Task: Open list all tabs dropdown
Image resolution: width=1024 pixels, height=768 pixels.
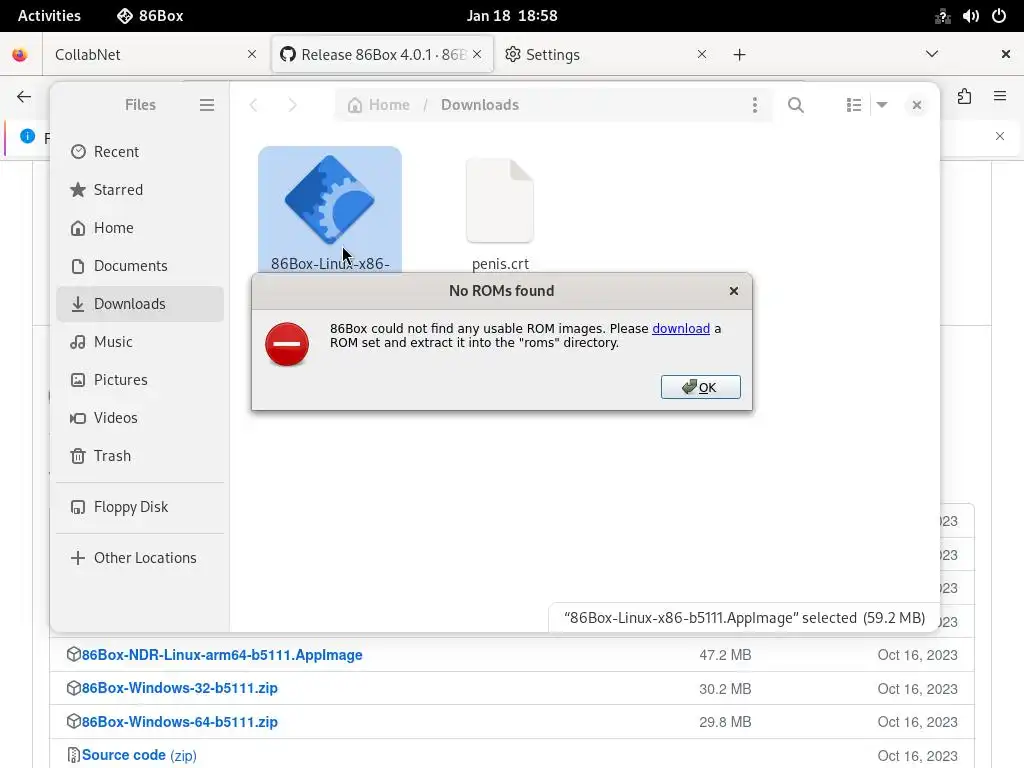Action: pos(932,54)
